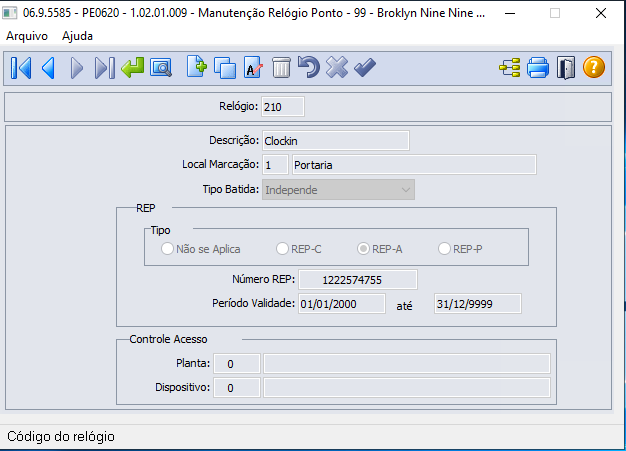Click the Local Marcação code field

[275, 165]
